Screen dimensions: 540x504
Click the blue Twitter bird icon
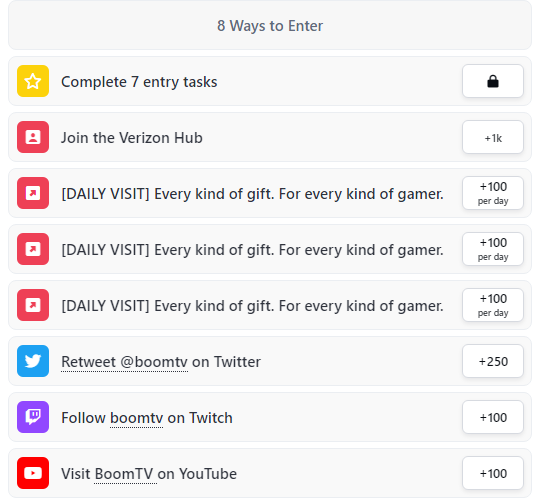(33, 361)
